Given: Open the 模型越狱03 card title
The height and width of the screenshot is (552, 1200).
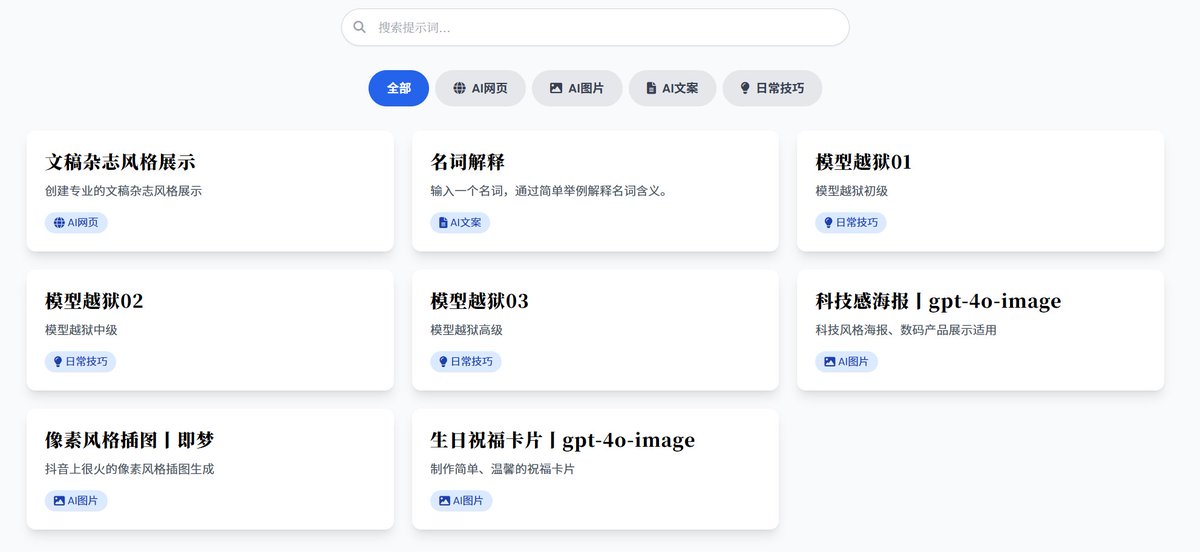Looking at the screenshot, I should tap(479, 301).
